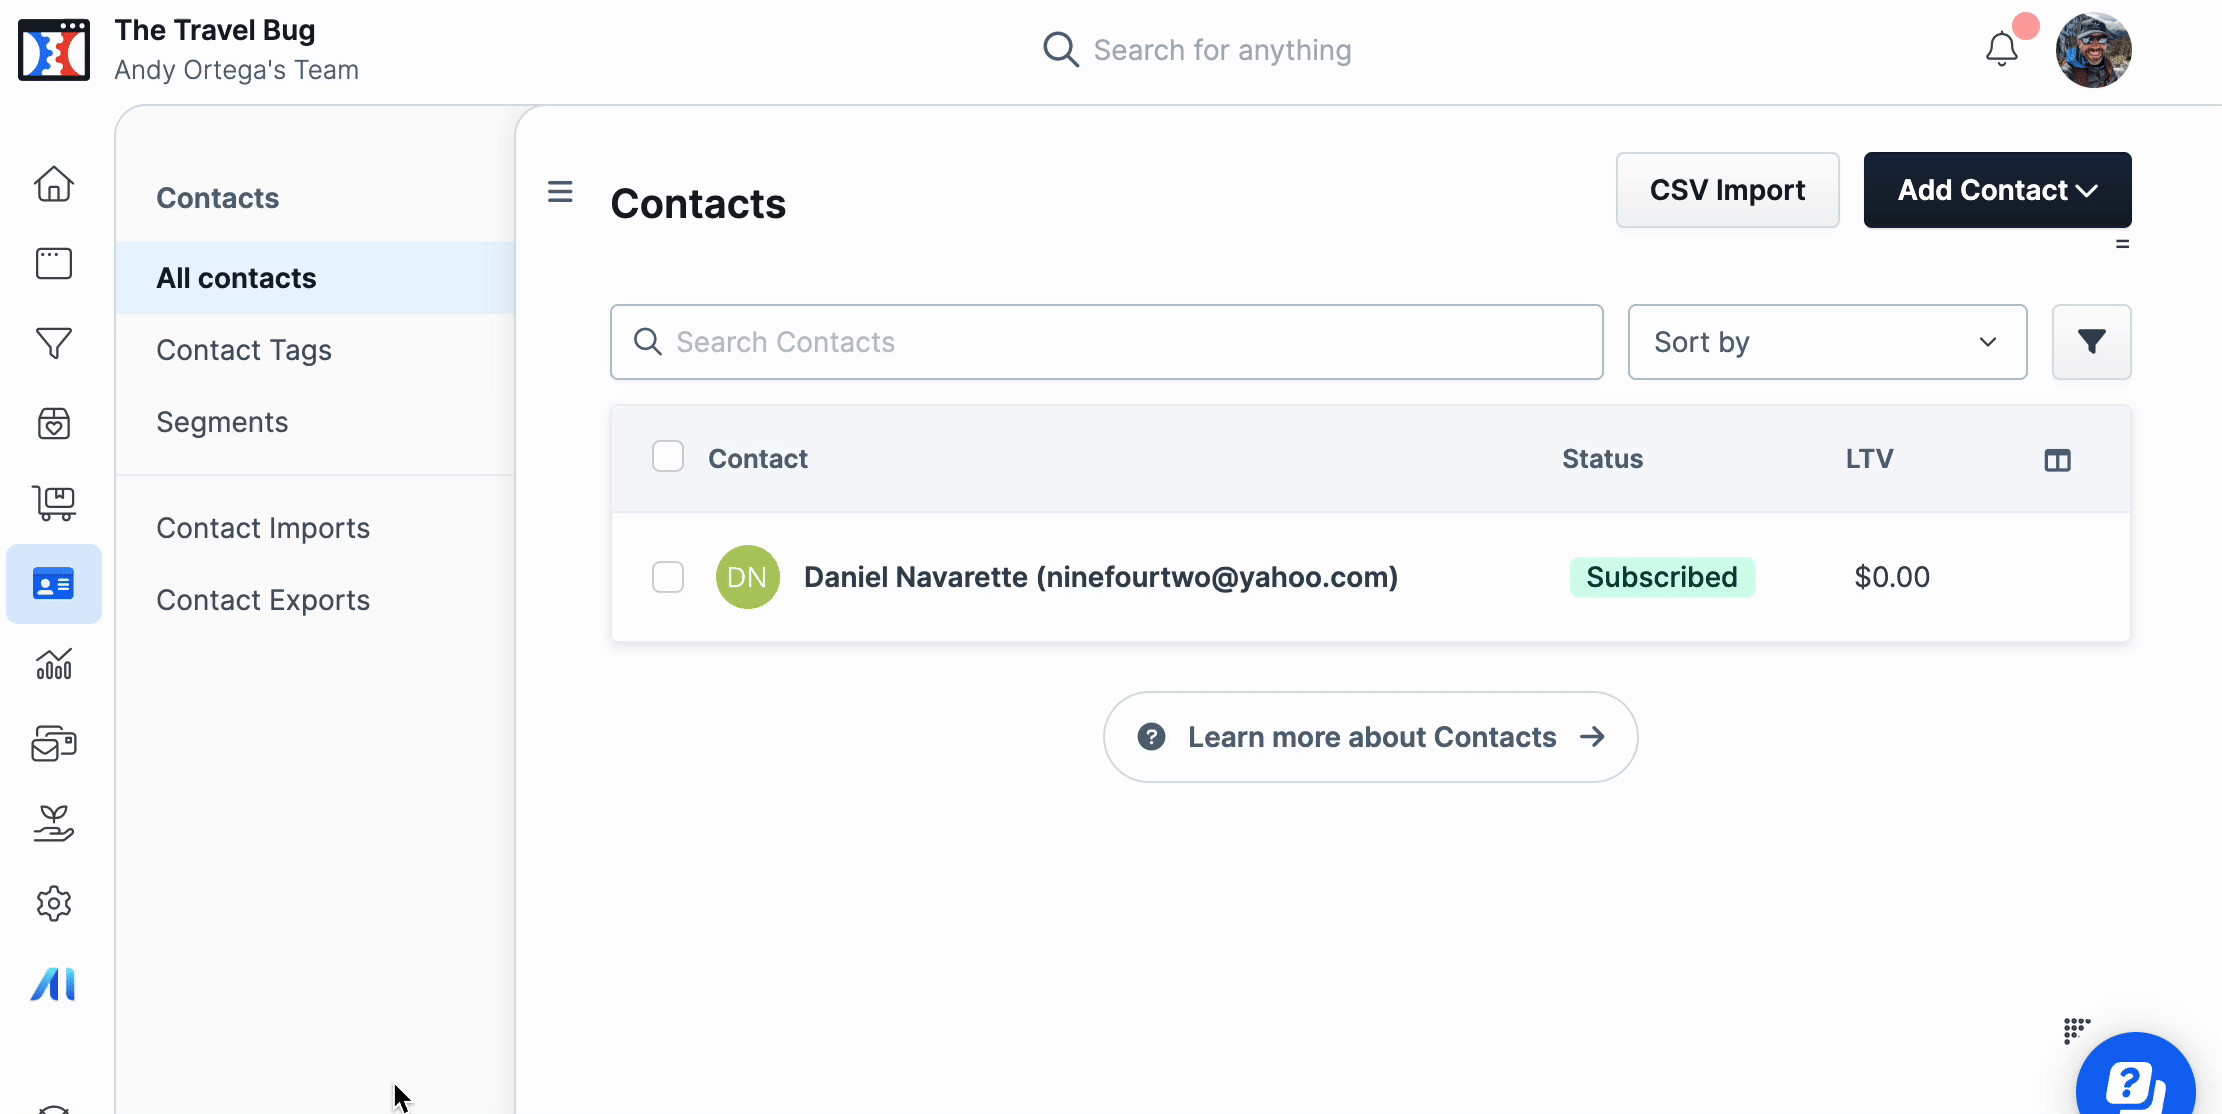
Task: Select all contacts with header checkbox
Action: click(x=668, y=457)
